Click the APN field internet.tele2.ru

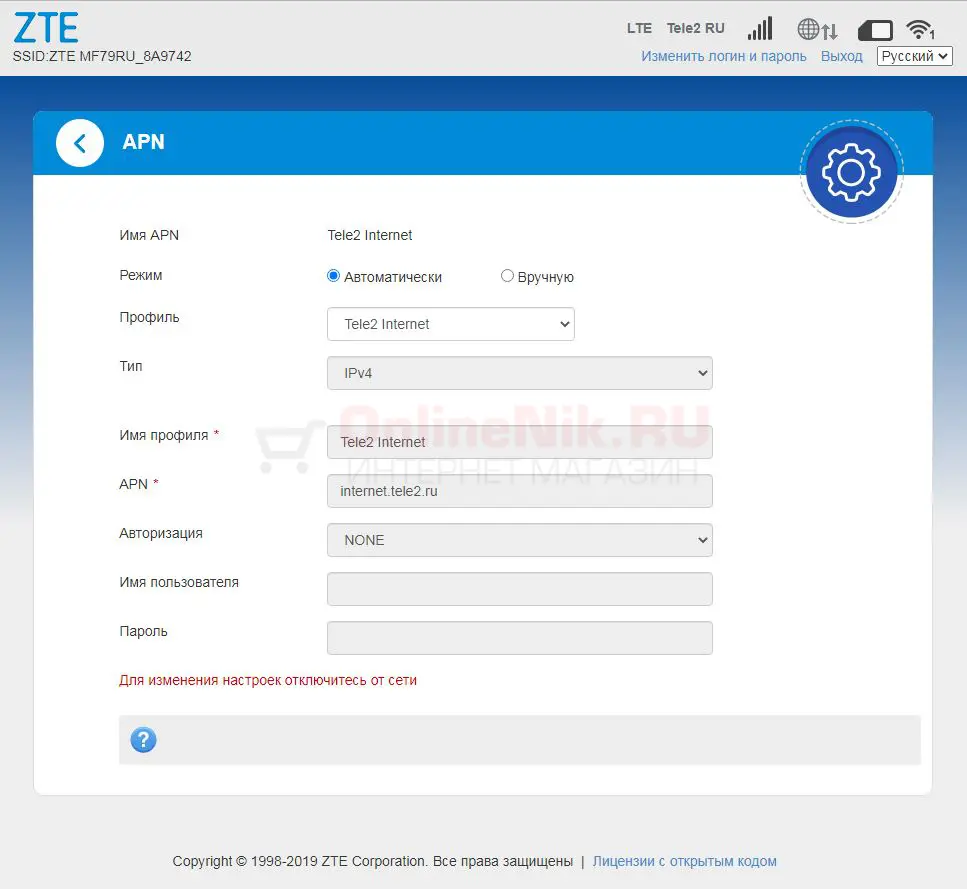click(x=520, y=491)
